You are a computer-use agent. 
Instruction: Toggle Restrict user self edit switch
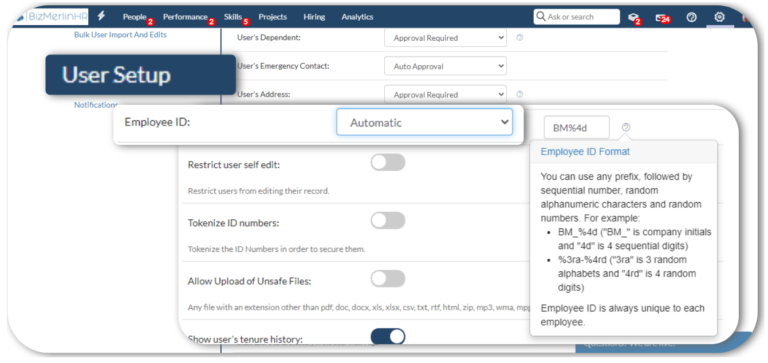(388, 163)
